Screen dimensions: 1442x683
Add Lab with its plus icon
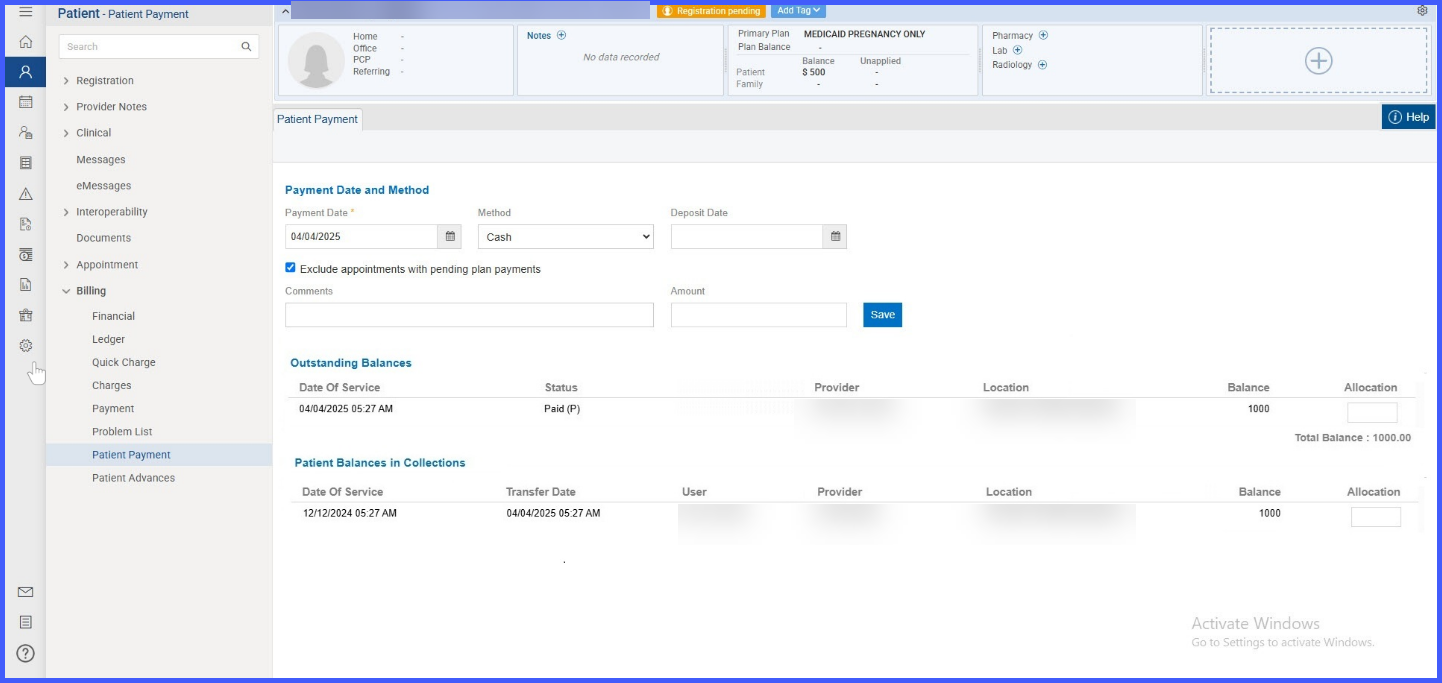click(x=1018, y=50)
